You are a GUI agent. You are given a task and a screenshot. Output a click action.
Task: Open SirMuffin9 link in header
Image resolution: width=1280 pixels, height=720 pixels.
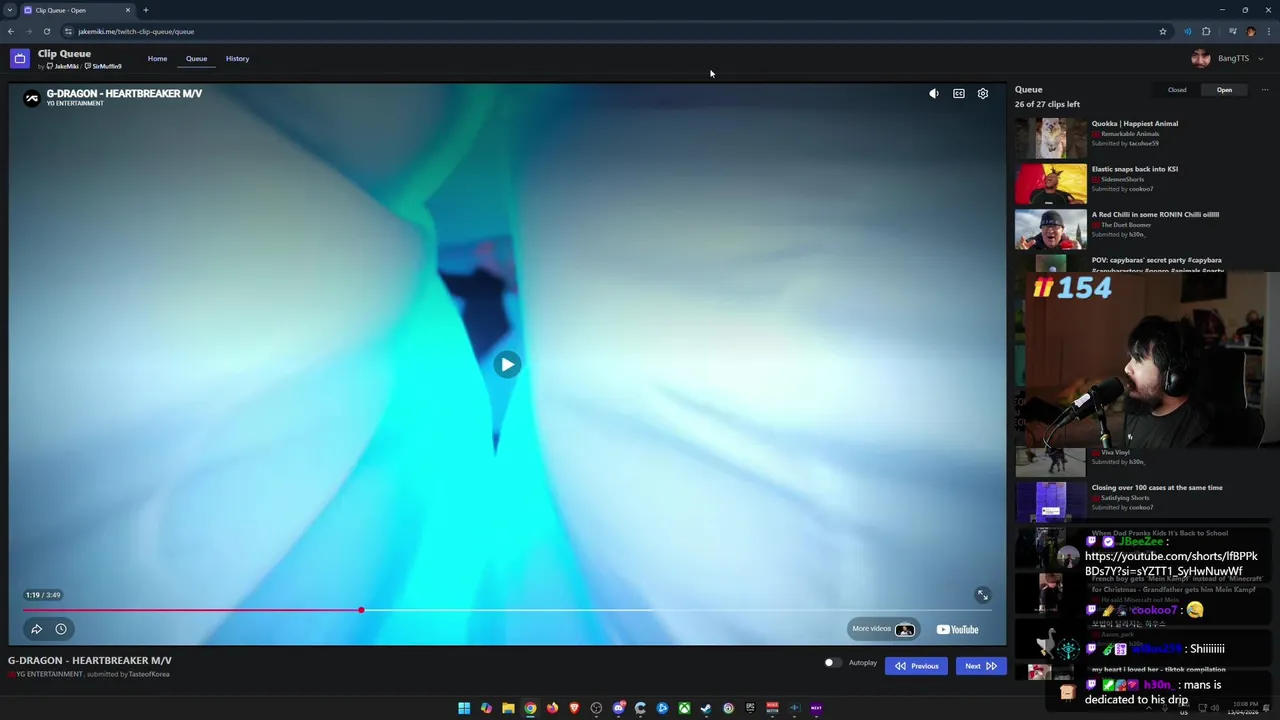click(104, 66)
